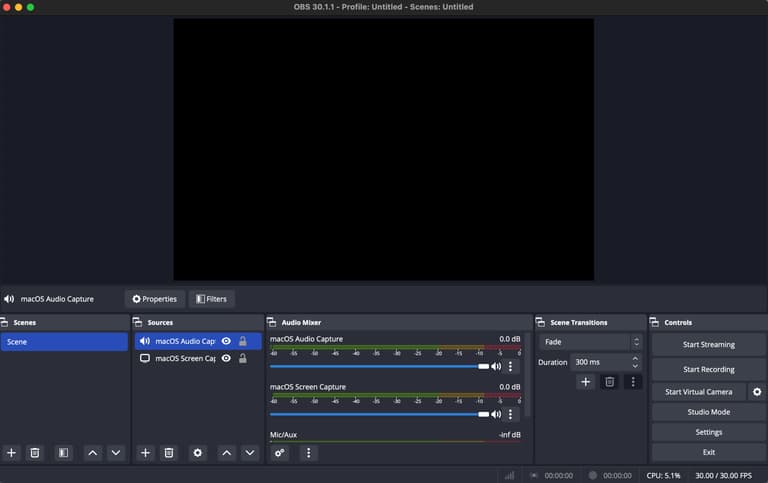Image resolution: width=768 pixels, height=483 pixels.
Task: Click 'Mic/Aux' label in Audio Mixer
Action: 283,435
